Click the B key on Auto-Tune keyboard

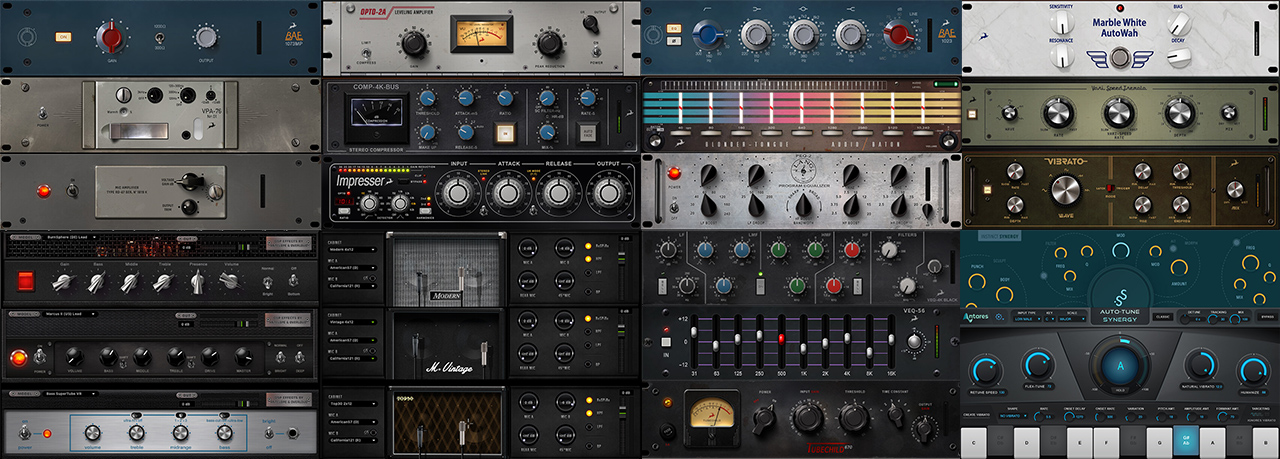tap(1265, 443)
